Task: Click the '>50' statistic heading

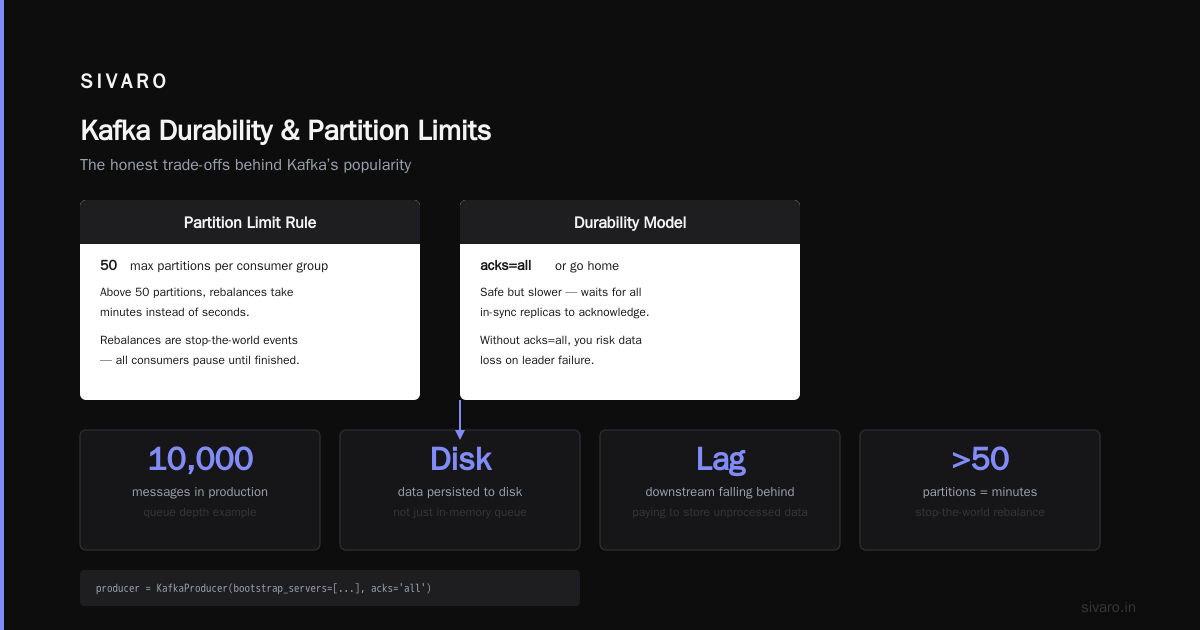Action: pyautogui.click(x=980, y=459)
